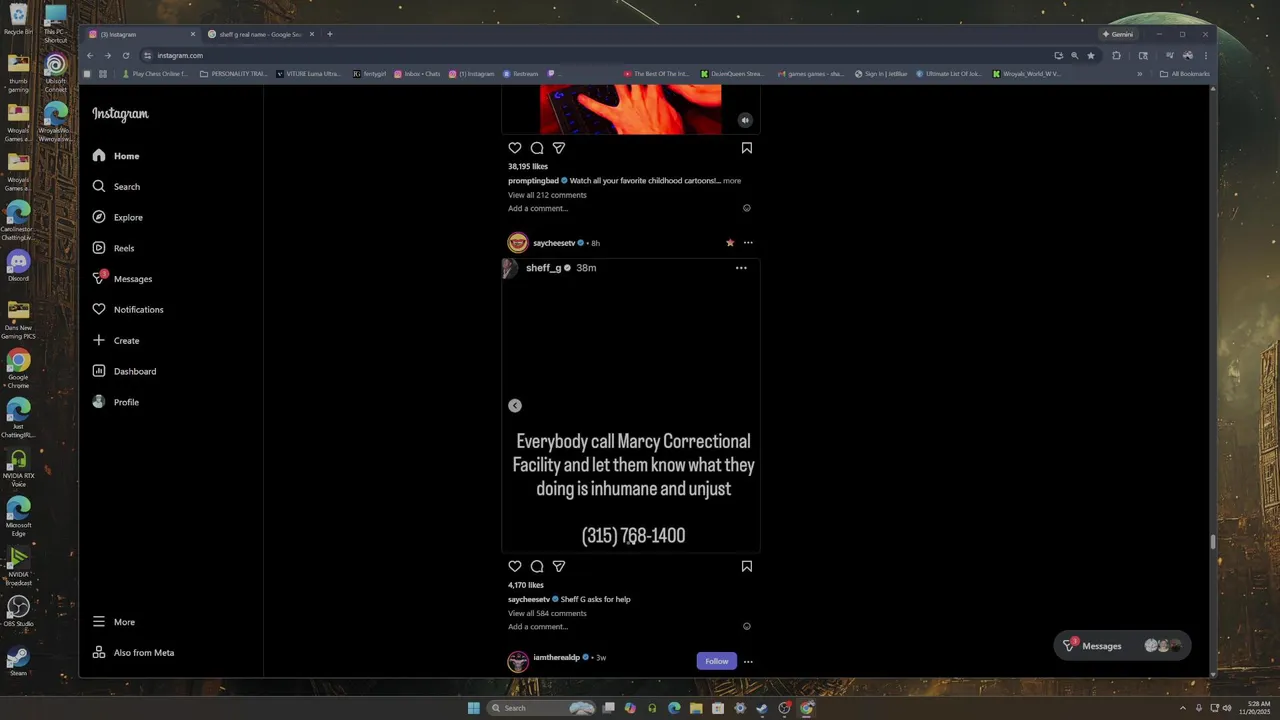Click saycheesetv profile avatar
Screen dimensions: 1280x720
(518, 243)
